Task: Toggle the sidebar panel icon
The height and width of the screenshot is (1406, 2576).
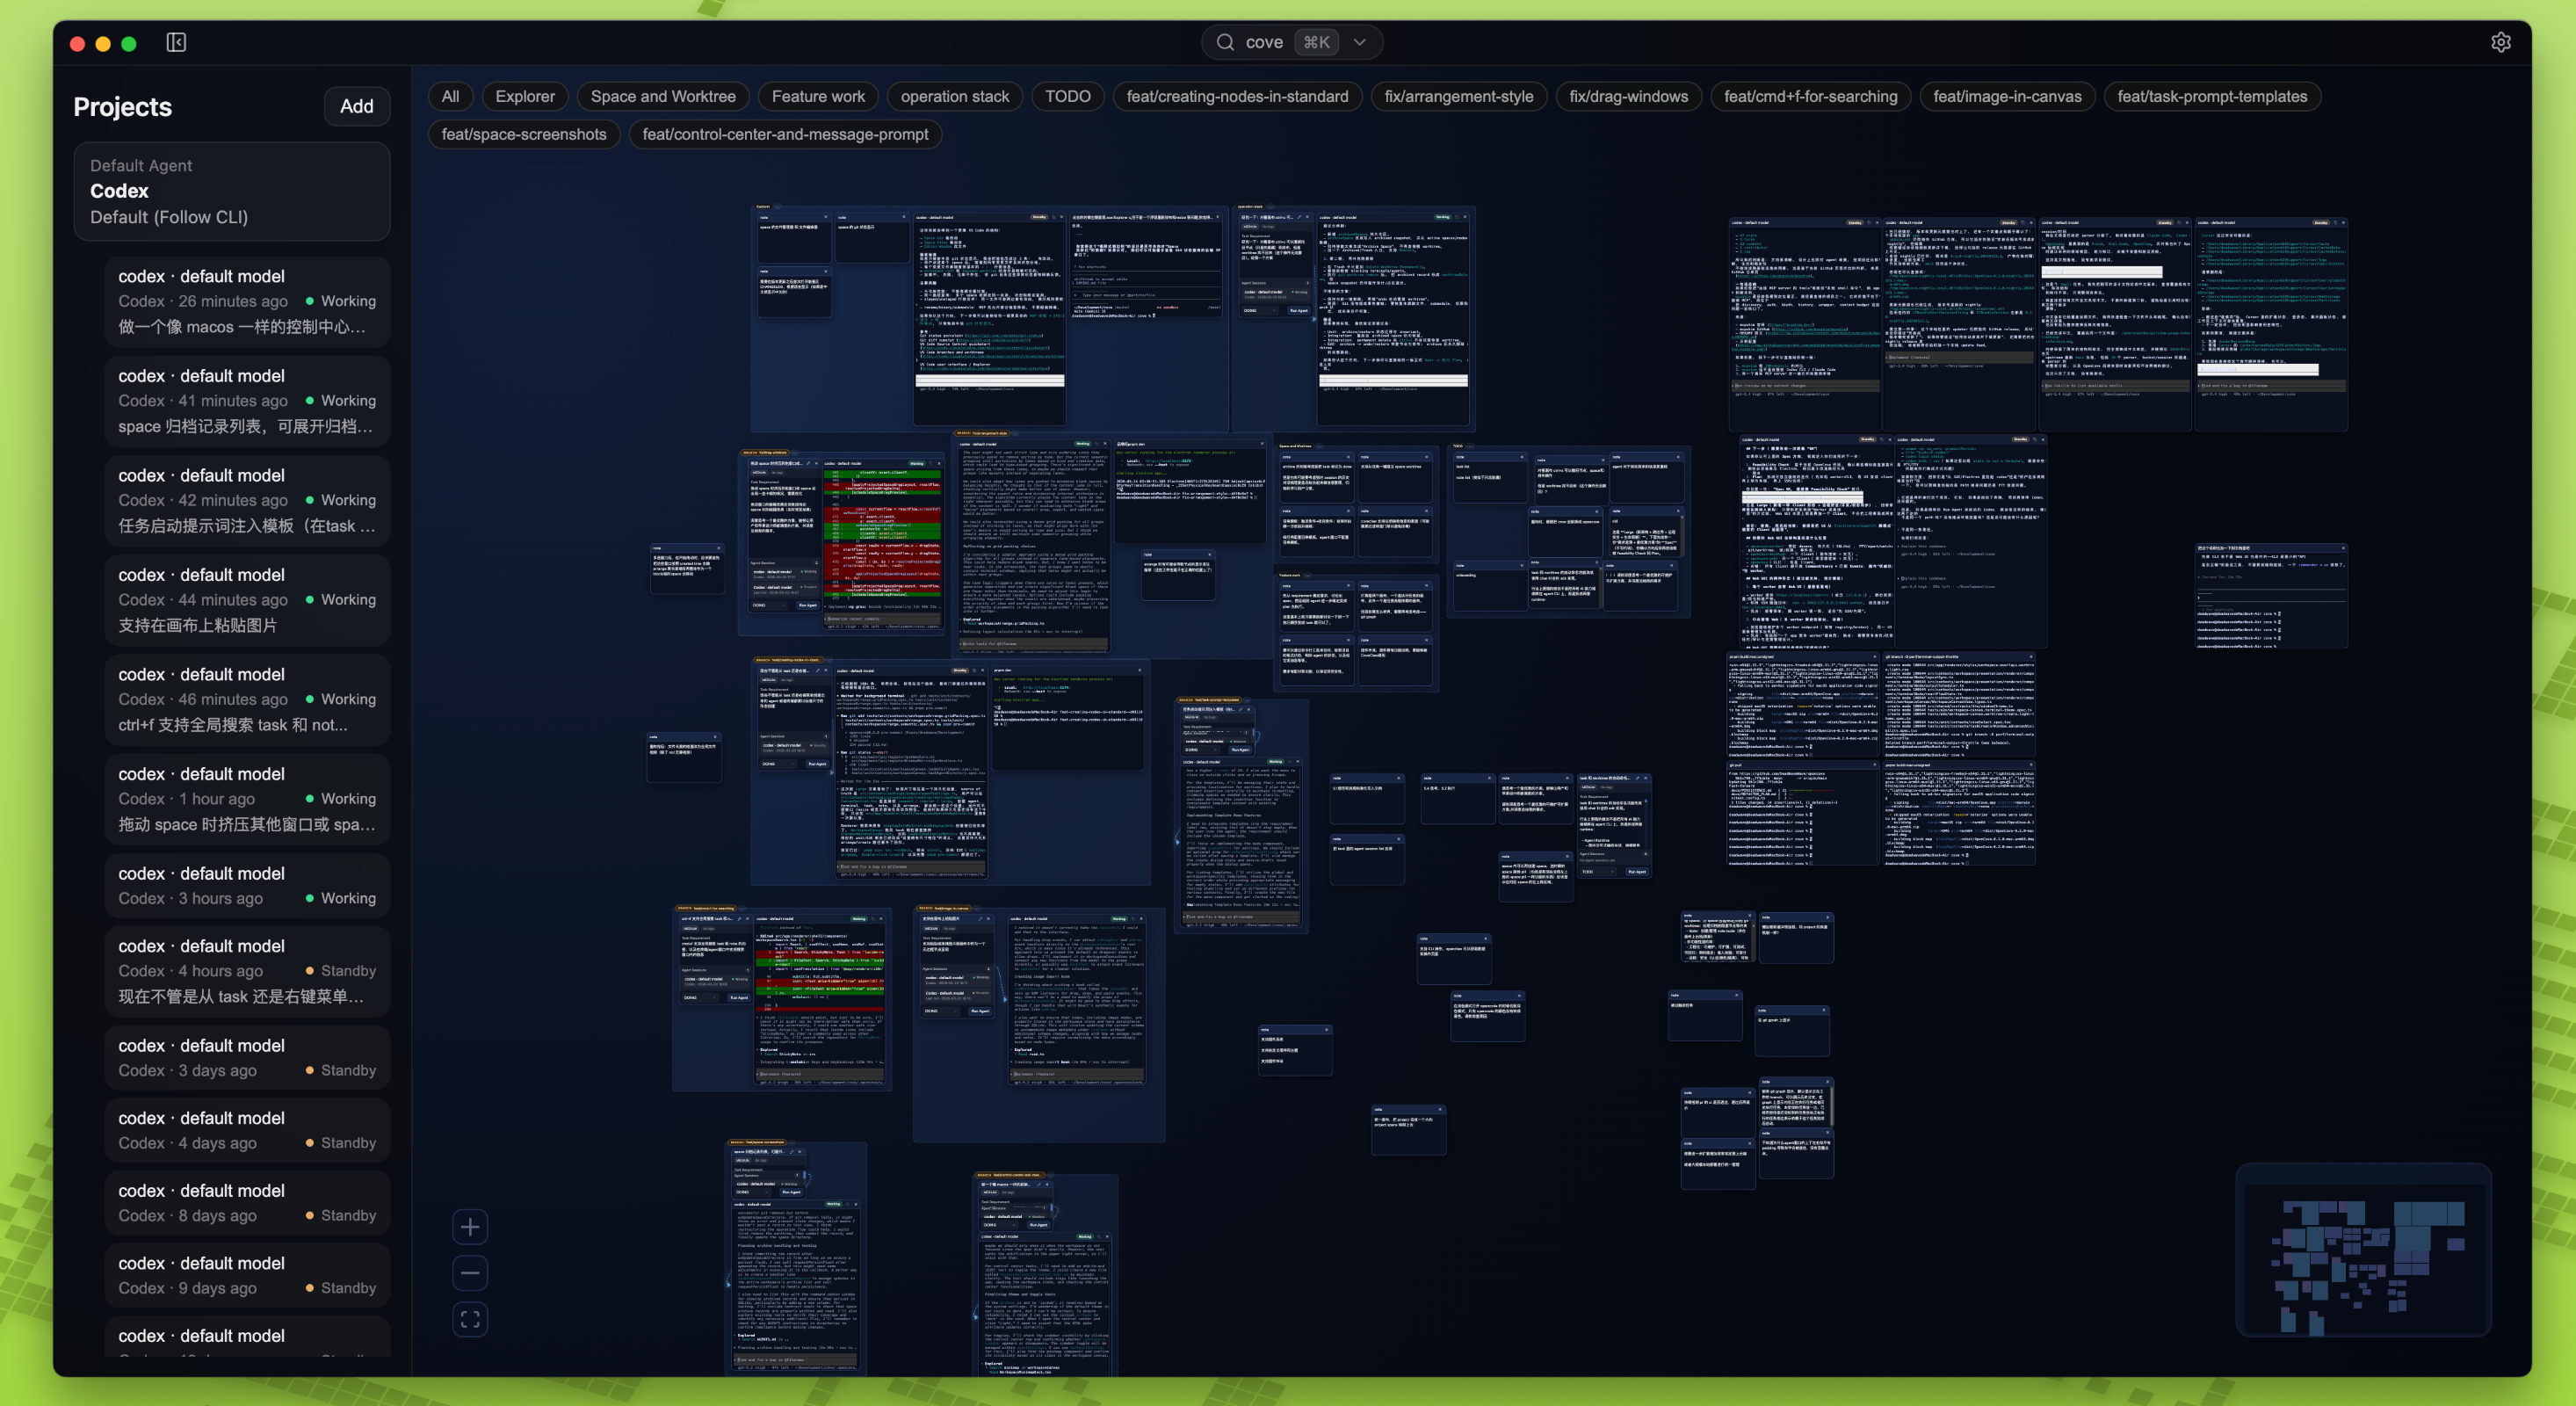Action: tap(176, 42)
